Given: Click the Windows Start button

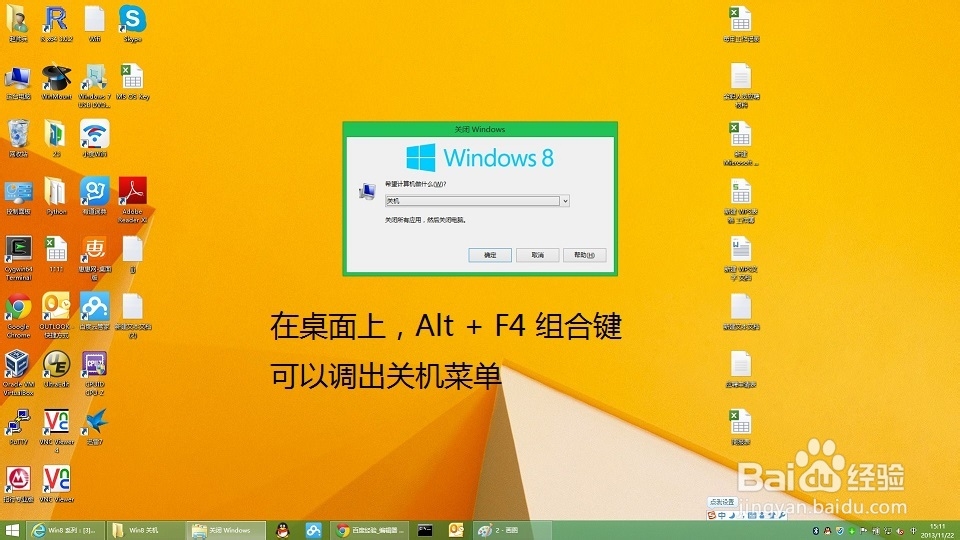Looking at the screenshot, I should click(x=12, y=530).
